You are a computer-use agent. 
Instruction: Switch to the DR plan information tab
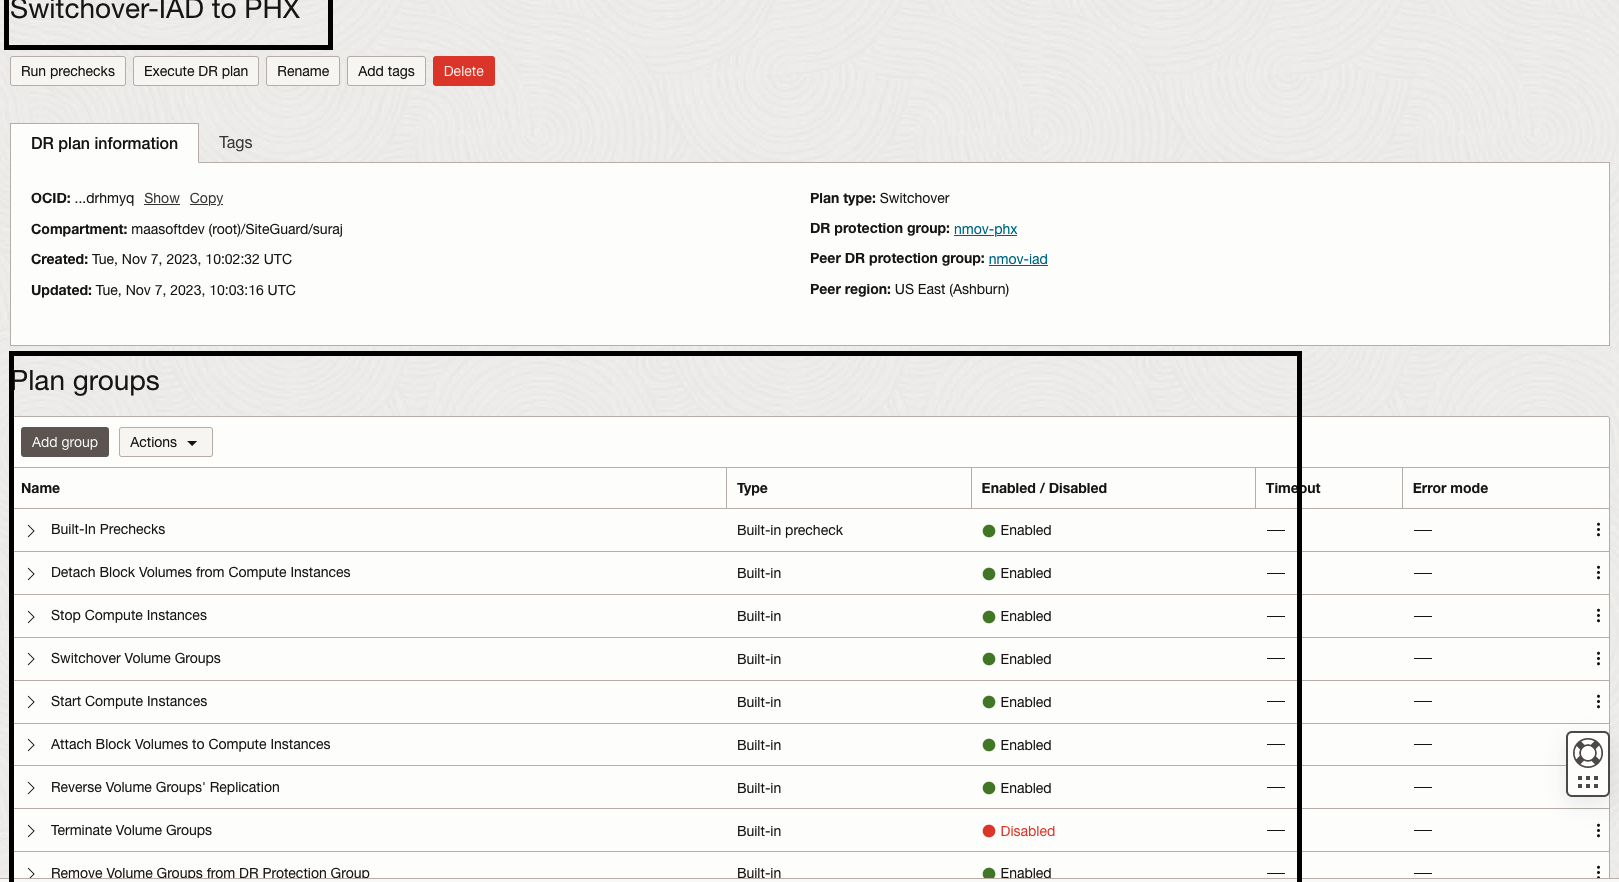click(104, 143)
